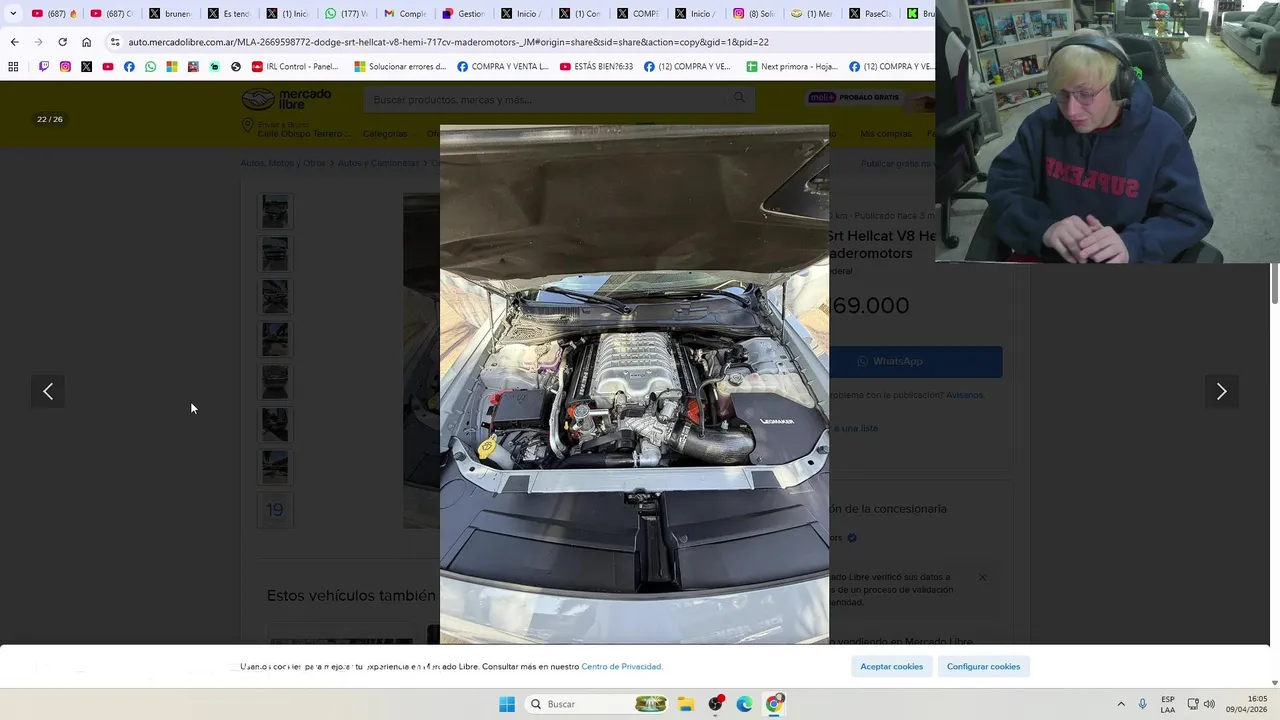Open the X bookmark icon
1280x720 pixels.
click(86, 67)
